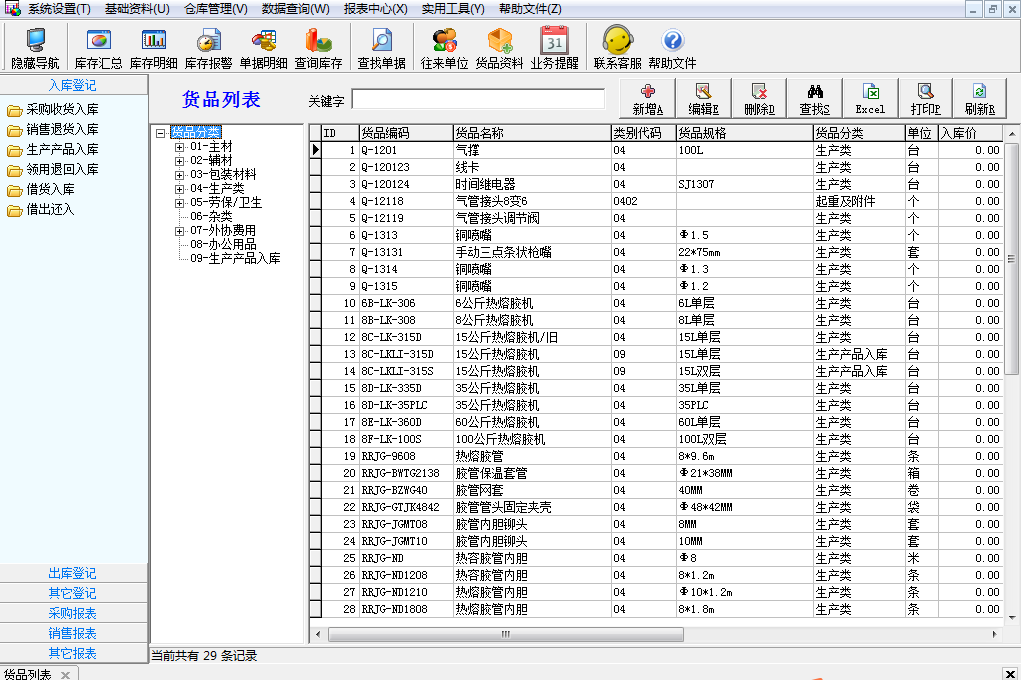Open the 报表中心(X) menu
1021x680 pixels.
point(375,9)
